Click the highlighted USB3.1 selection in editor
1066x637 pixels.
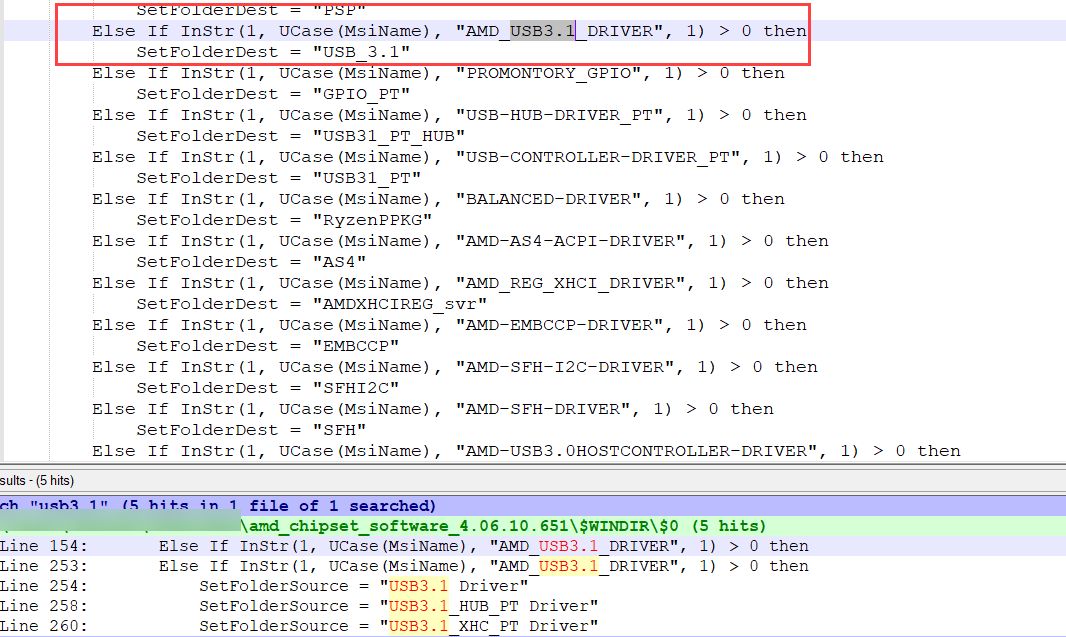[x=543, y=31]
